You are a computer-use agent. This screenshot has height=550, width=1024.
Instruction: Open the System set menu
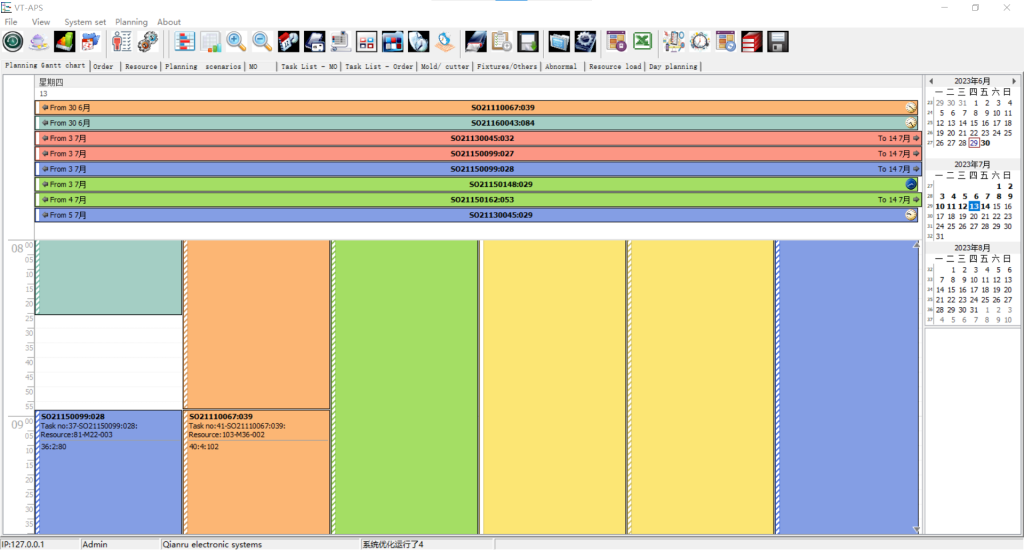coord(85,22)
